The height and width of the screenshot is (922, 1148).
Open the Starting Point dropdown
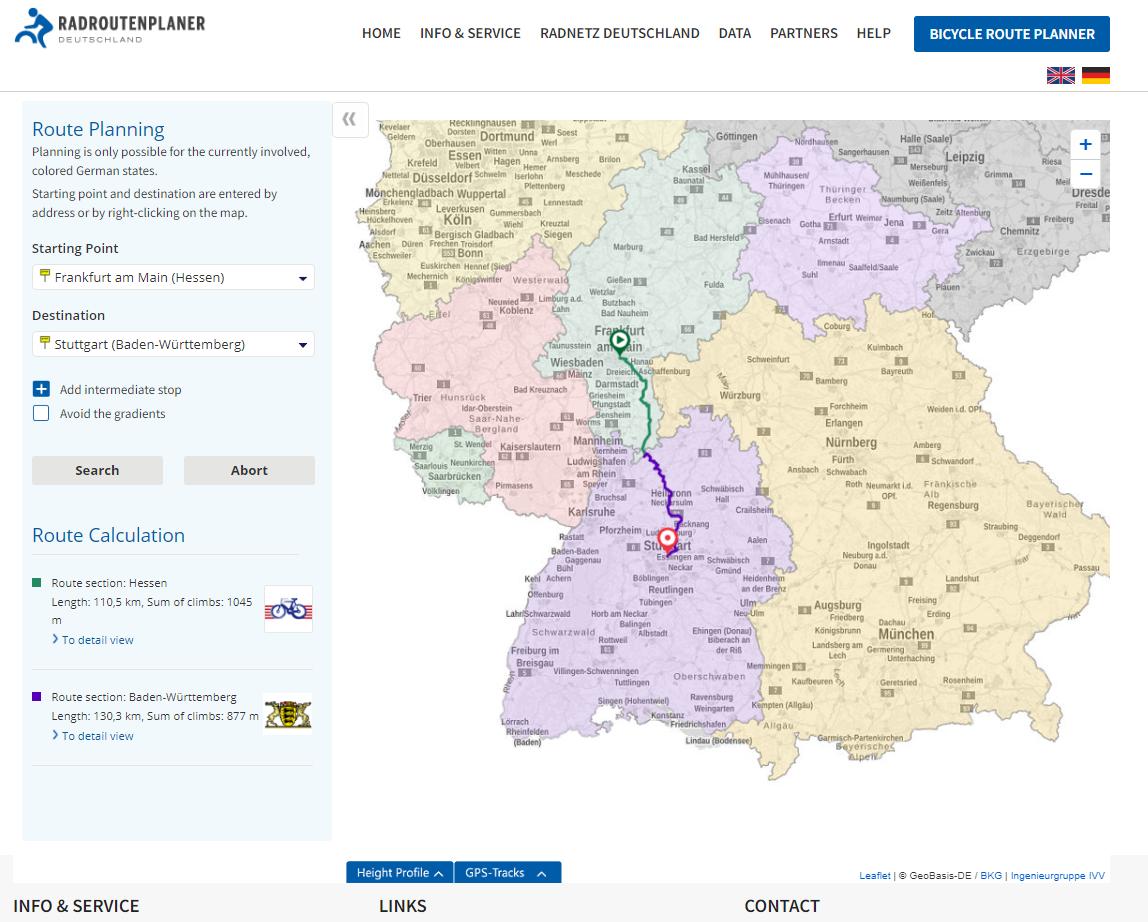point(302,277)
